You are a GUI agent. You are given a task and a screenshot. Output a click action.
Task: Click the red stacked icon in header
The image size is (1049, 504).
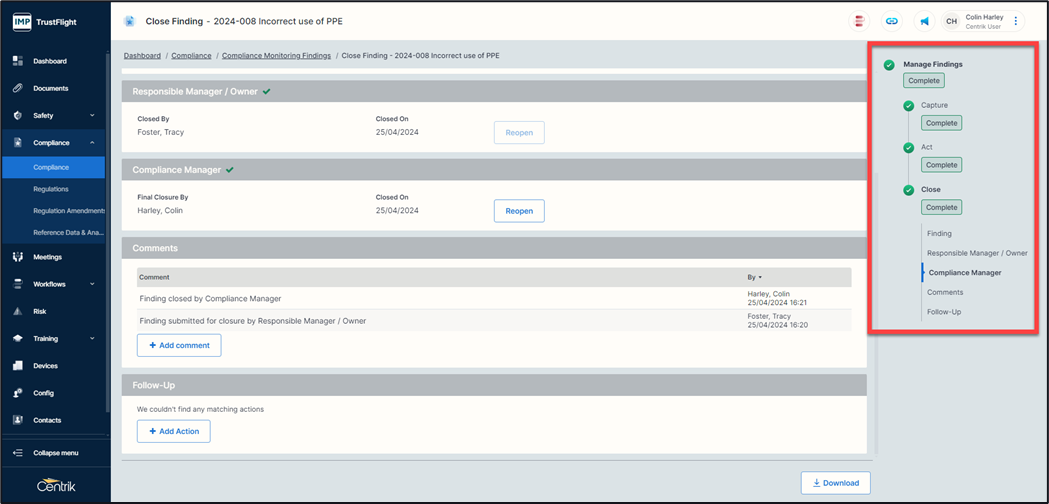coord(858,21)
